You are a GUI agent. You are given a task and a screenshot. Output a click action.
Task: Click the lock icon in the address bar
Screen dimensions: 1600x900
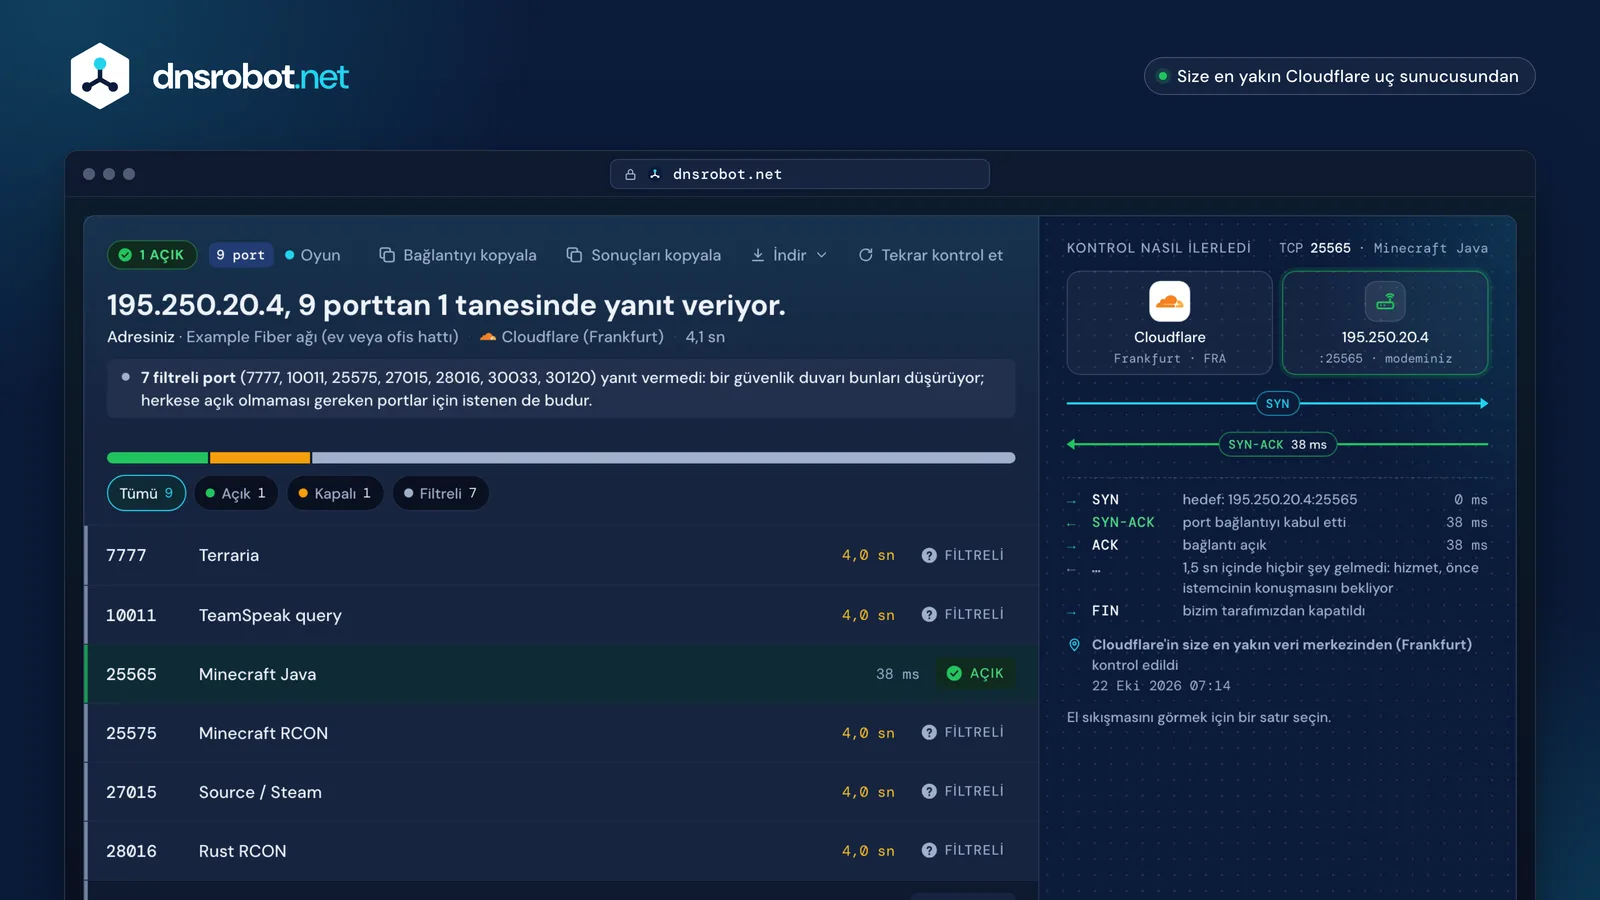[x=630, y=174]
